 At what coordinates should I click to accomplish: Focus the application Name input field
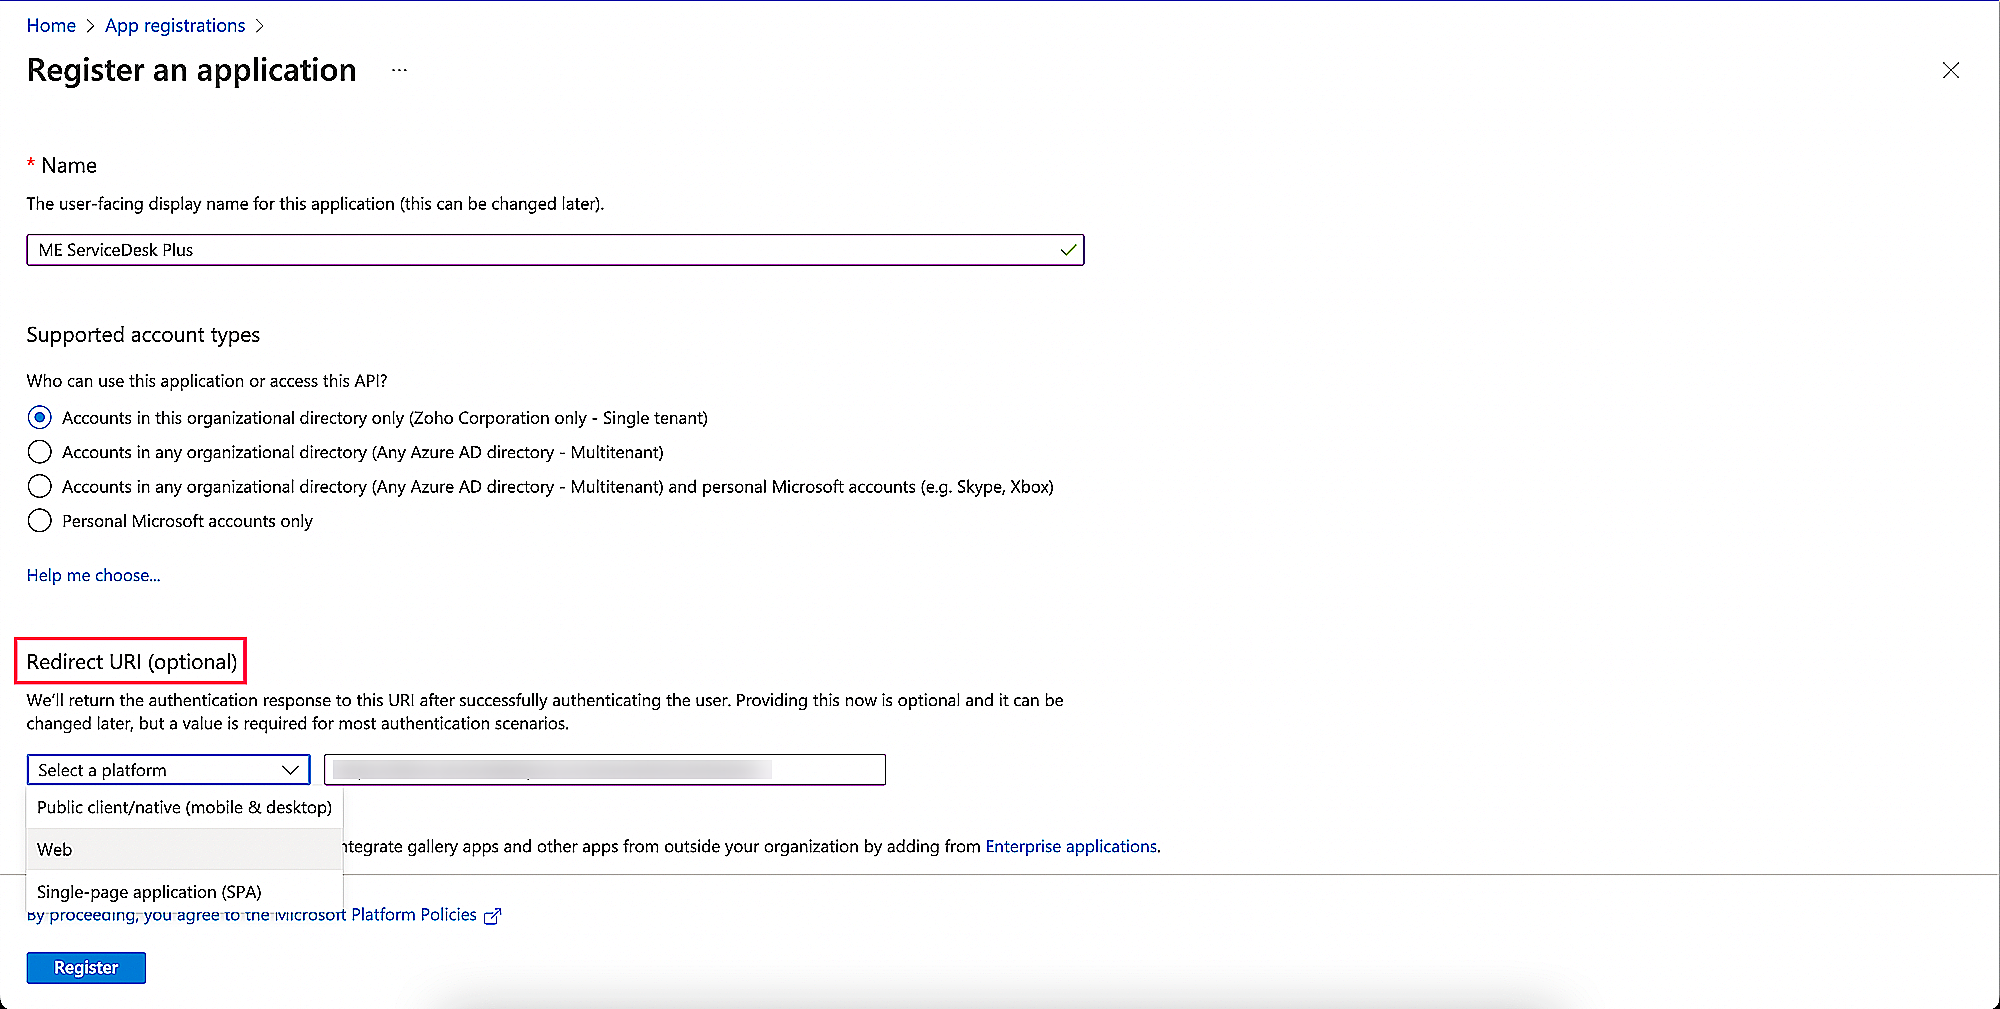click(555, 250)
